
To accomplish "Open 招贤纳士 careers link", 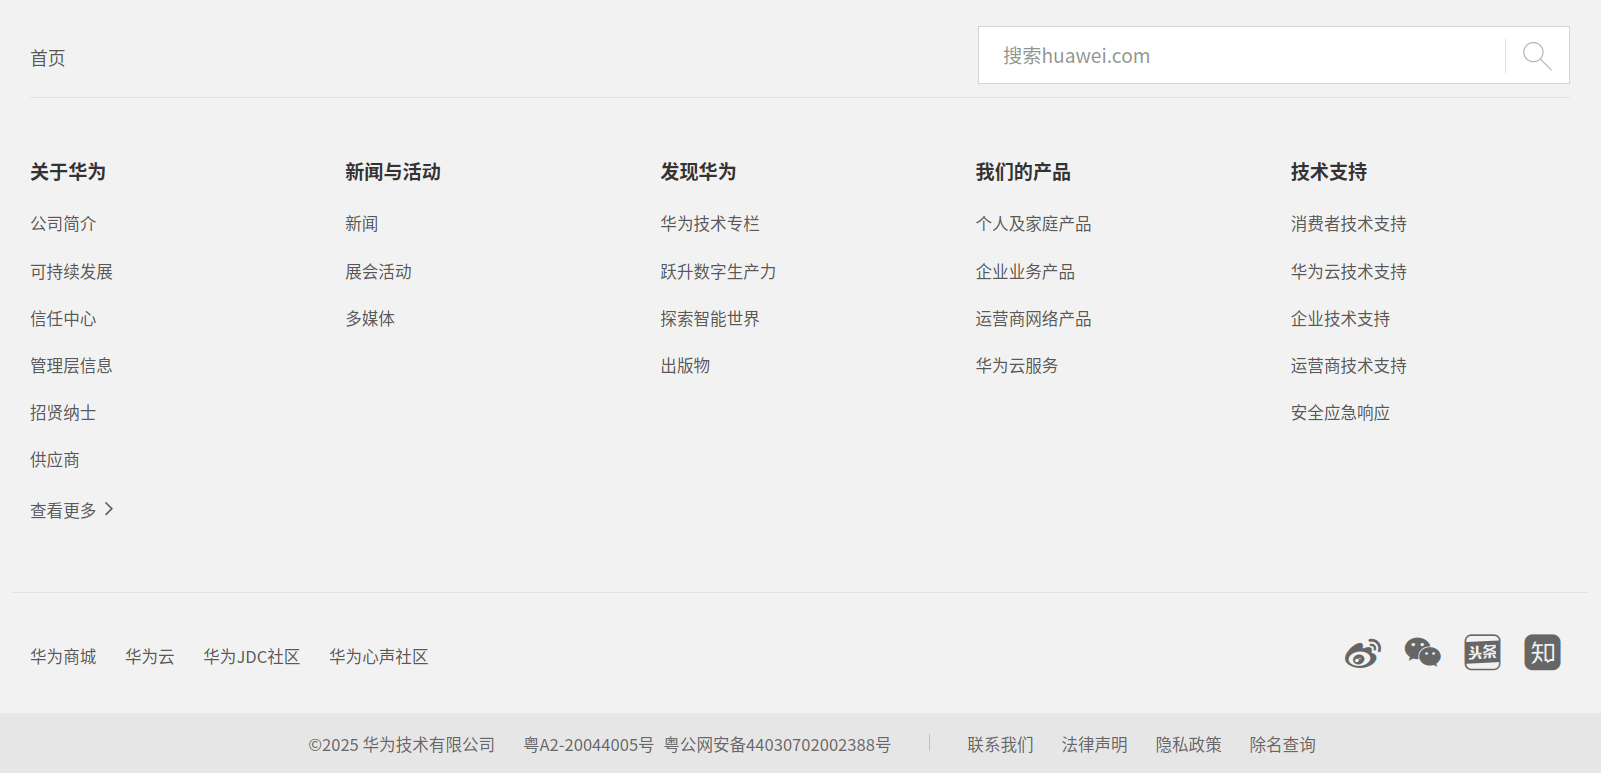I will pos(63,413).
